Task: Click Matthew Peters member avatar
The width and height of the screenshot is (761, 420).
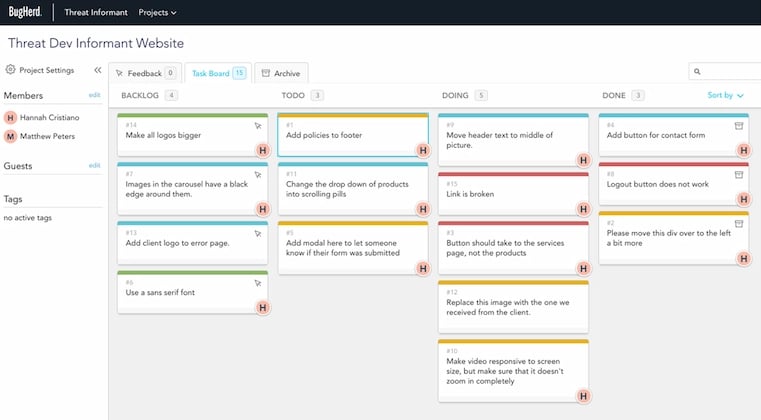Action: 11,135
